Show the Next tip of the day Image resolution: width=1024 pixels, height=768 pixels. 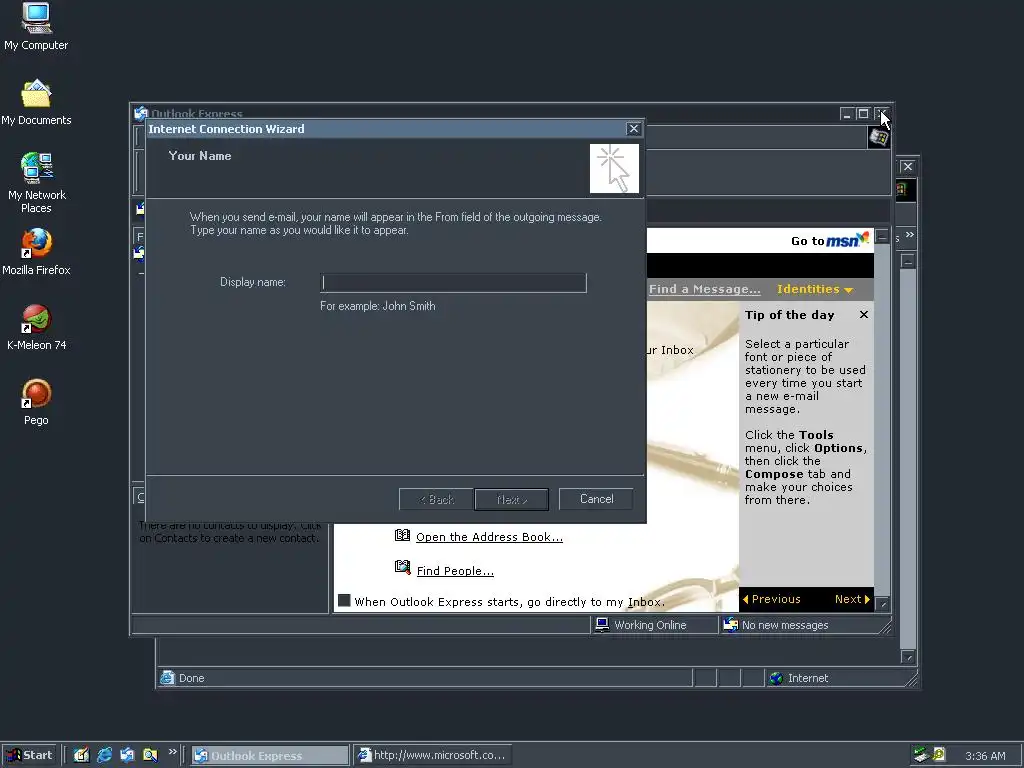tap(852, 599)
